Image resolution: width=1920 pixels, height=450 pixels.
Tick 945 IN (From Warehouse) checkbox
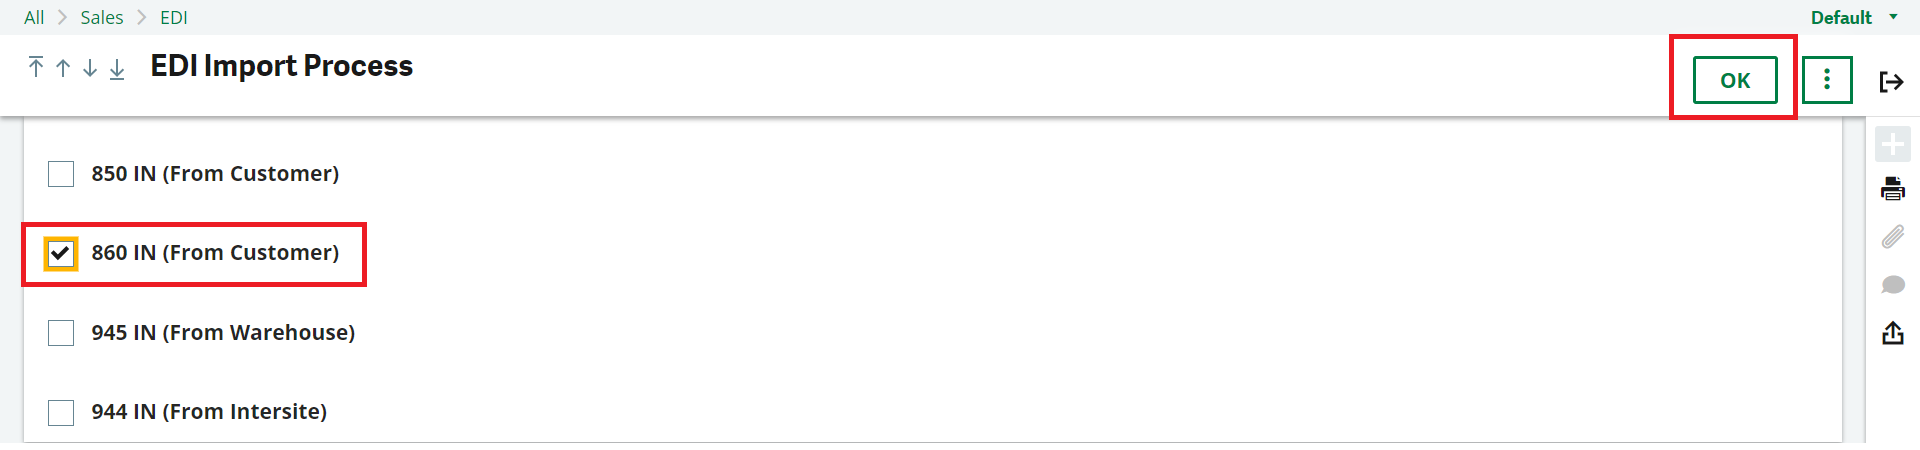(61, 333)
